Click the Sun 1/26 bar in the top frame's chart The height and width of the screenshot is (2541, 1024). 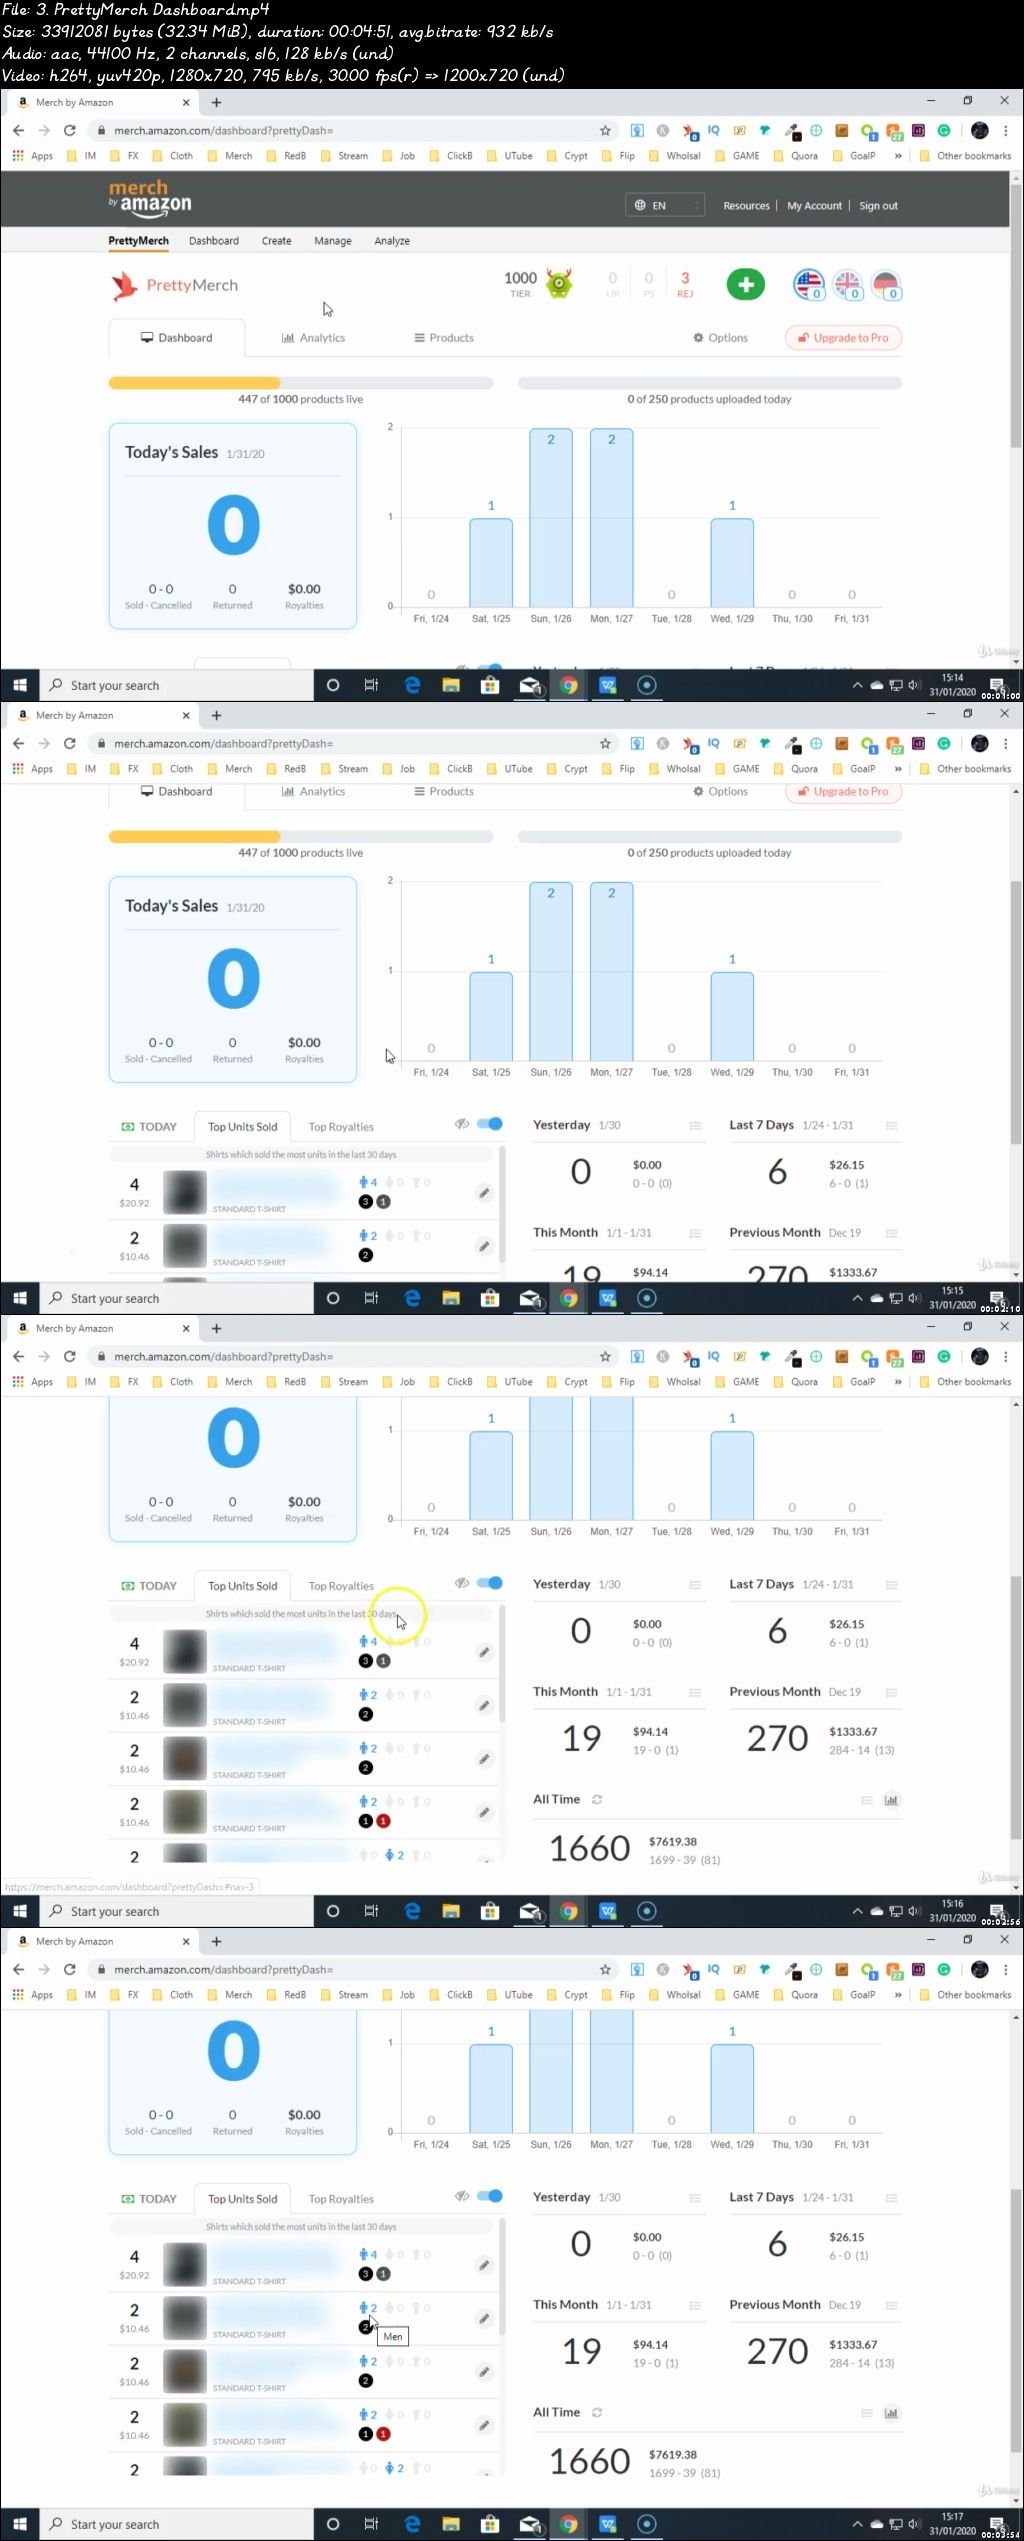point(551,517)
